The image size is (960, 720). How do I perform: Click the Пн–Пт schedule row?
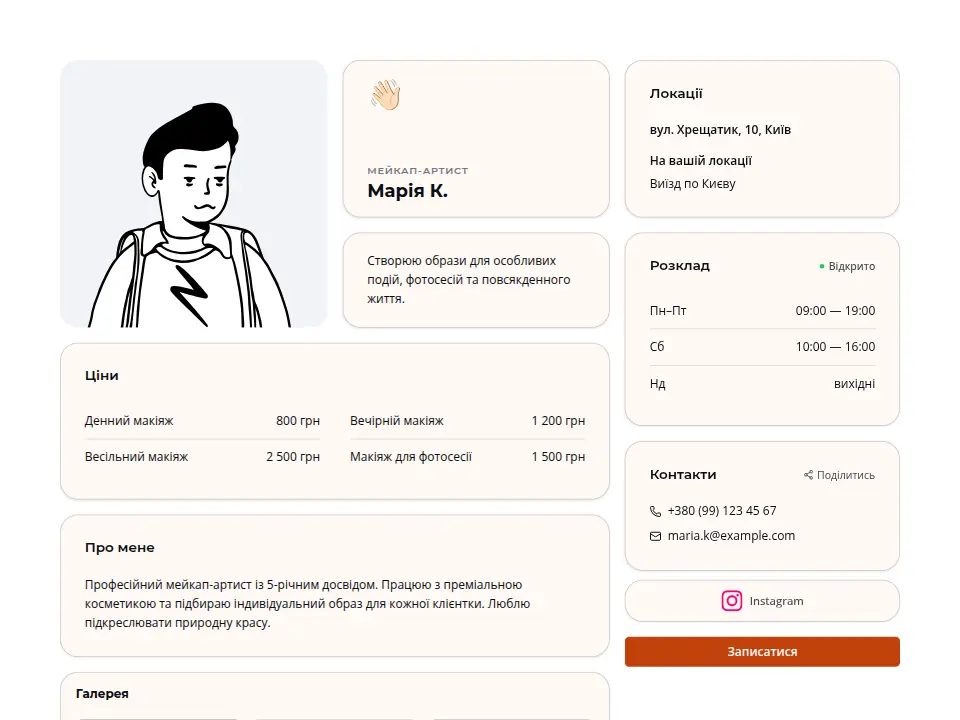click(762, 310)
